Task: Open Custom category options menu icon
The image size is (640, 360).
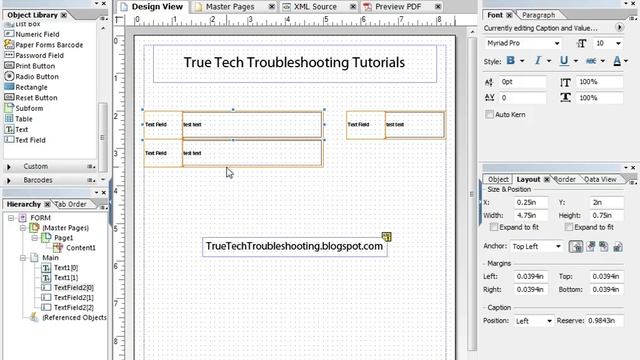Action: pyautogui.click(x=91, y=167)
